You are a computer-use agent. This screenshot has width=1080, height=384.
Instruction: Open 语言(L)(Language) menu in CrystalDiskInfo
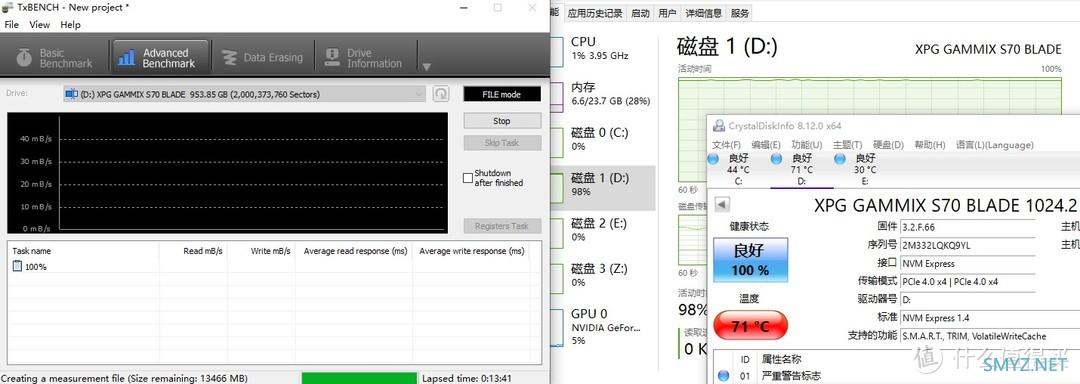point(995,145)
